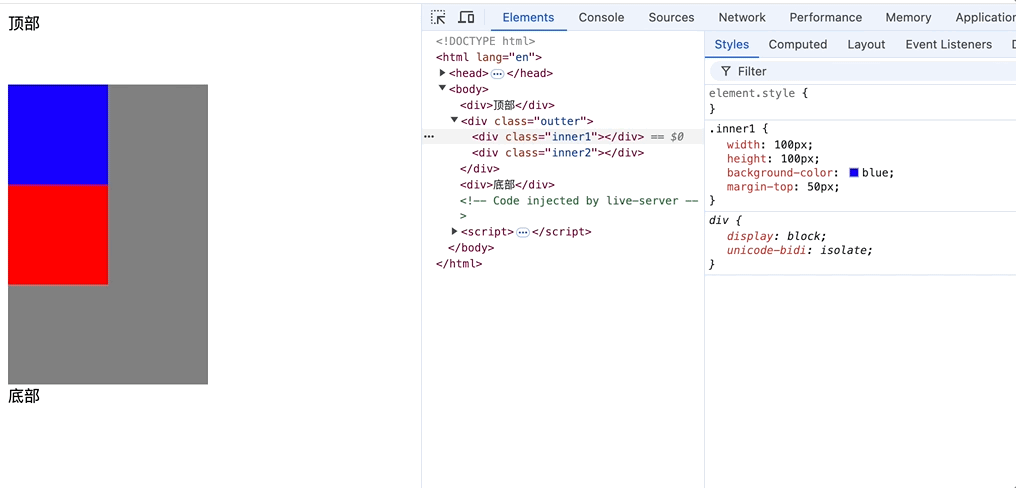Click the three-dot menu beside the inner1 row
Viewport: 1016px width, 488px height.
[x=428, y=137]
